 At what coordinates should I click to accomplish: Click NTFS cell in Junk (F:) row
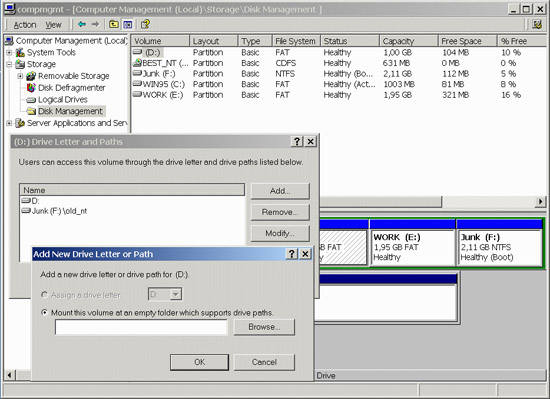pos(285,74)
